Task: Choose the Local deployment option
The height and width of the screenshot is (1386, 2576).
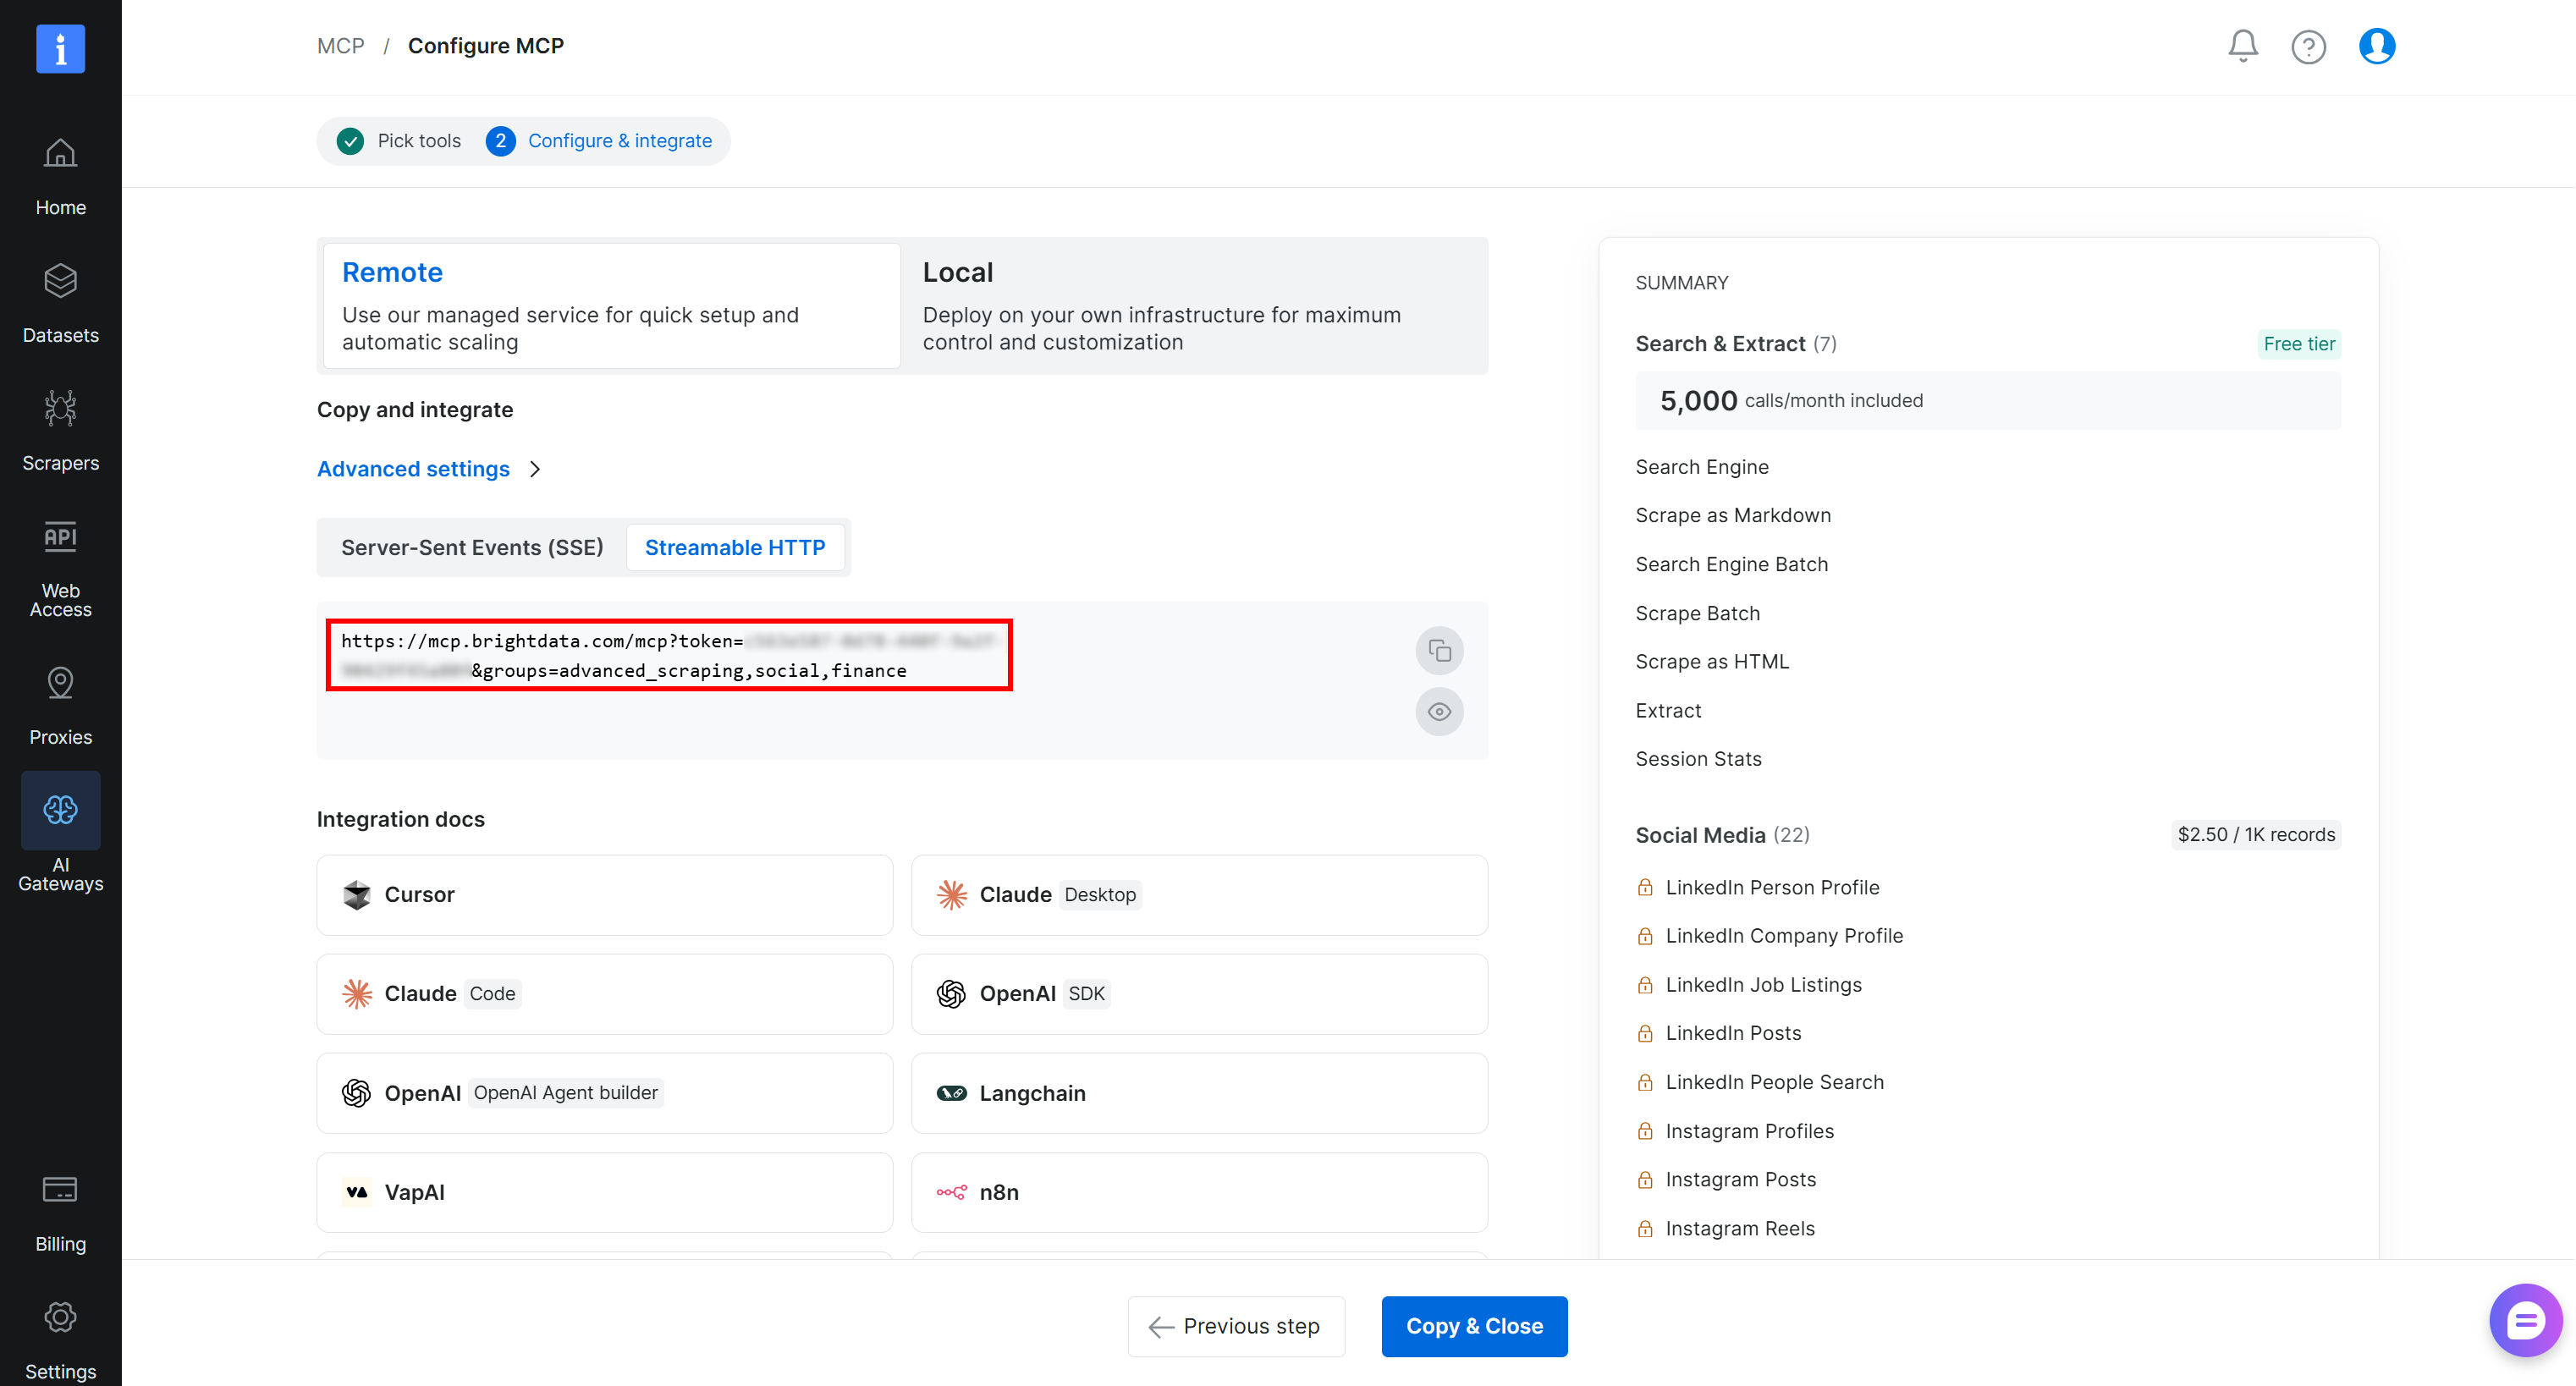Action: pyautogui.click(x=1193, y=306)
